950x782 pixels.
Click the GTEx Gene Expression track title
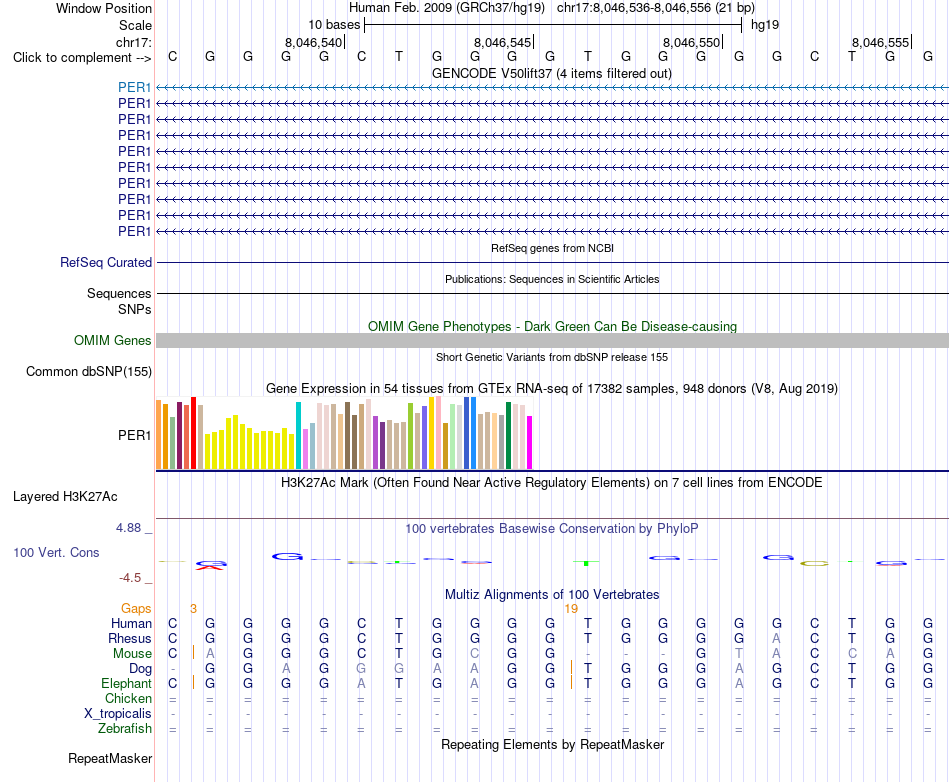[552, 389]
